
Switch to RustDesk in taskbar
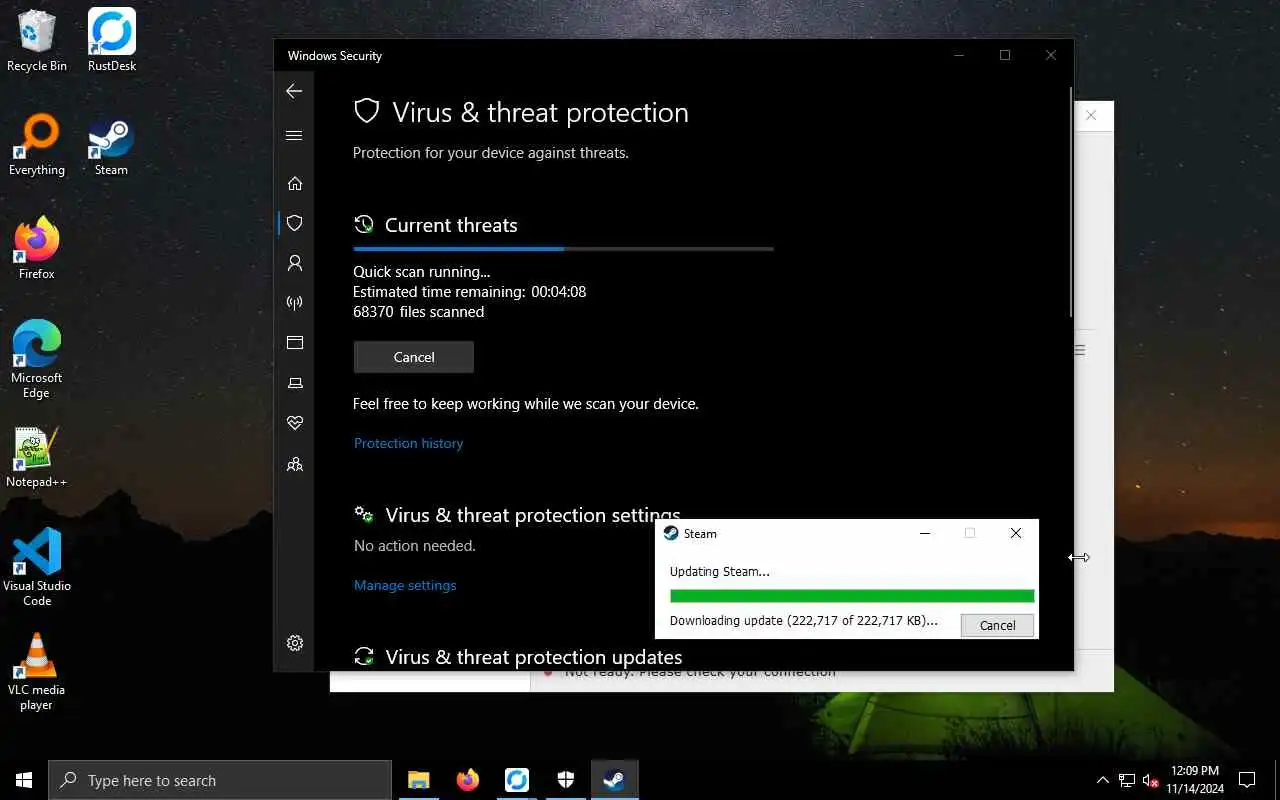[517, 780]
